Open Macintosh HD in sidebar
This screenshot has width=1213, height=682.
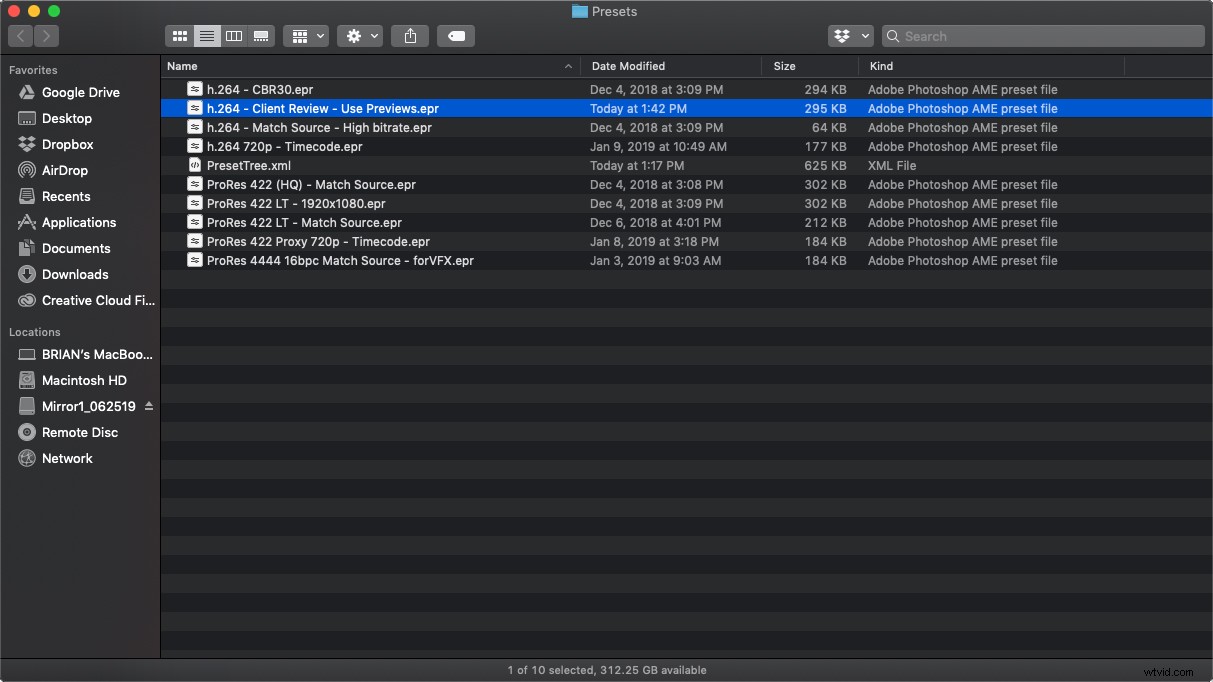click(84, 380)
